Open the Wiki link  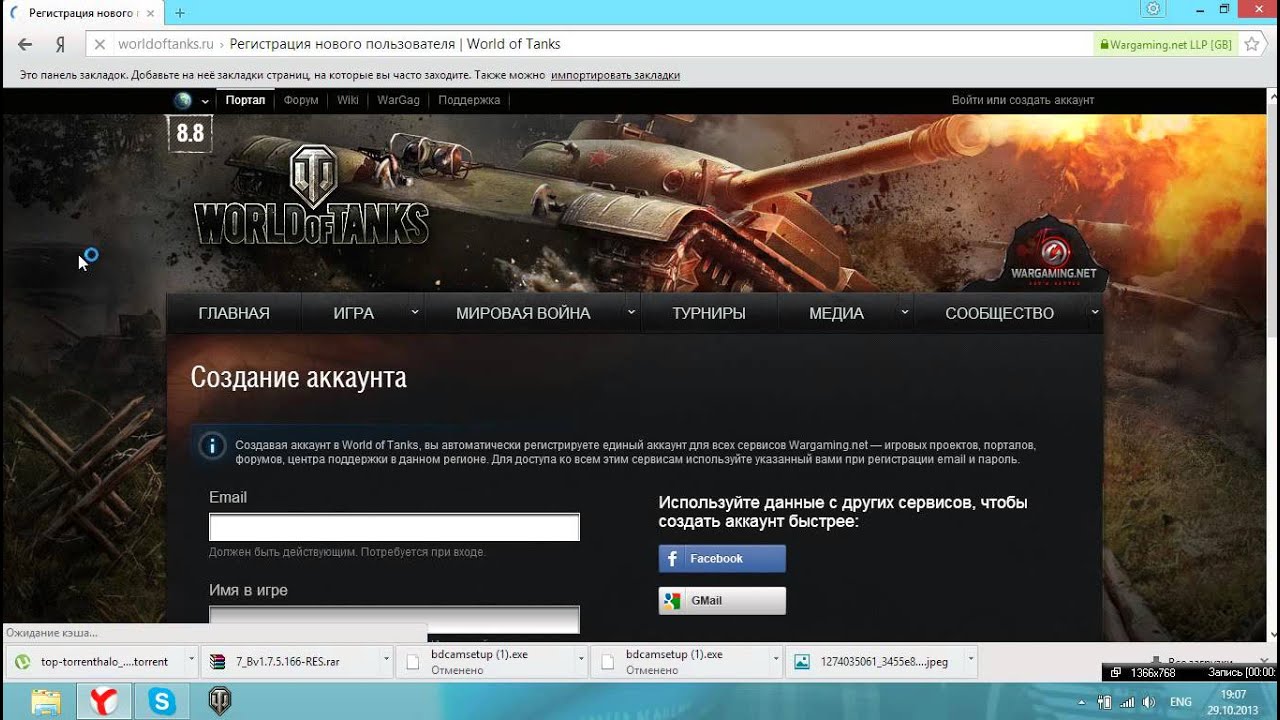tap(348, 100)
